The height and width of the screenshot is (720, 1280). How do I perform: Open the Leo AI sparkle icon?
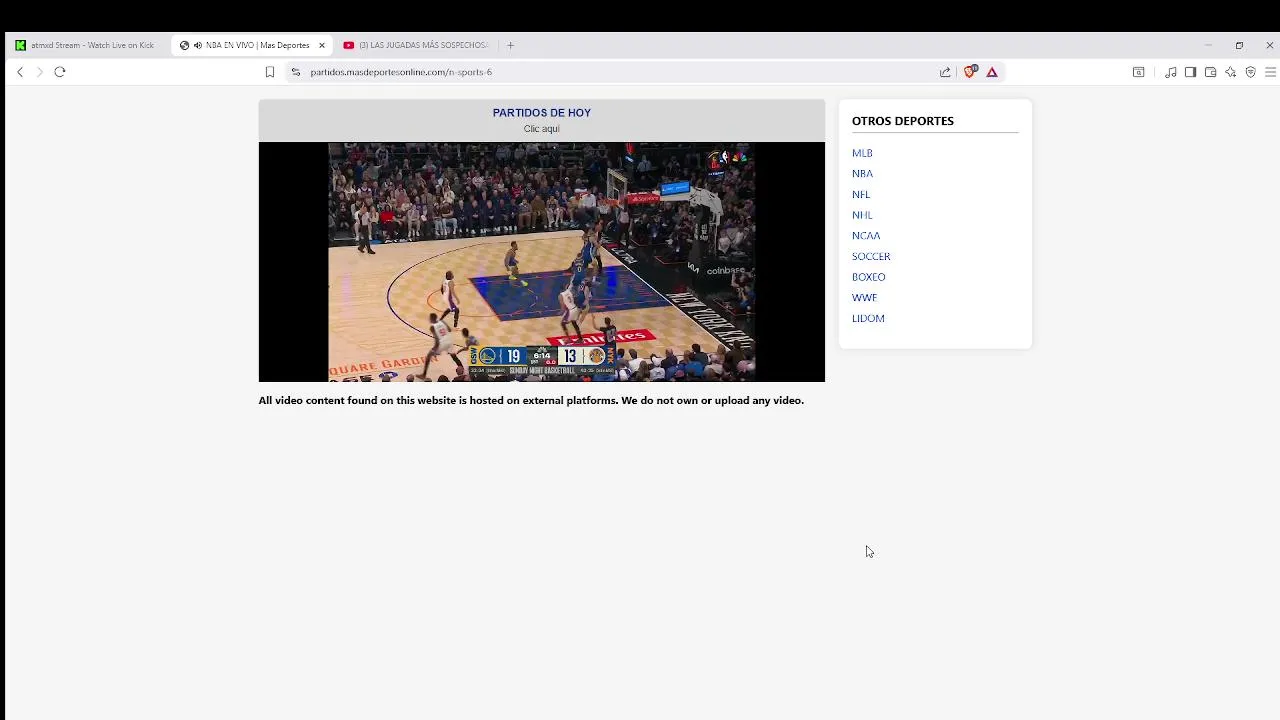pos(1230,72)
